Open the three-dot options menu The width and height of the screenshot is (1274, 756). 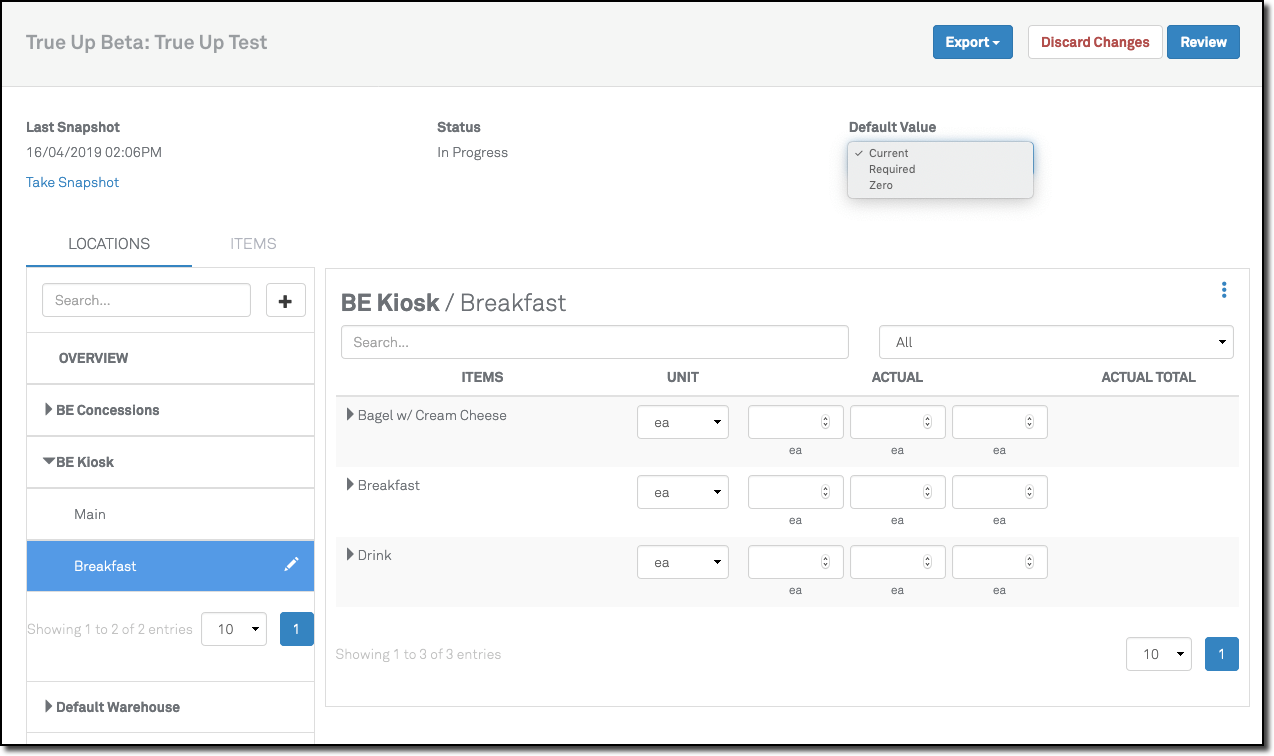click(x=1223, y=290)
